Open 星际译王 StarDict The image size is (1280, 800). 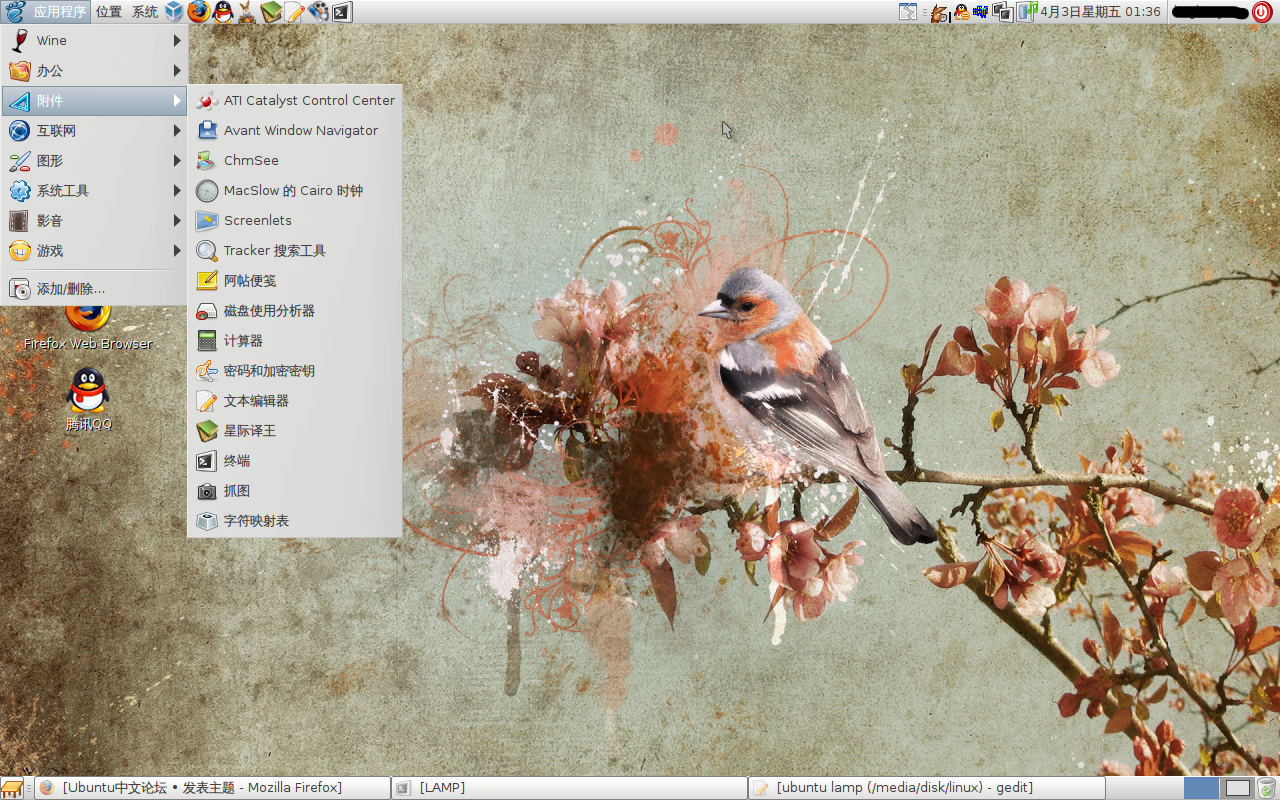tap(295, 430)
